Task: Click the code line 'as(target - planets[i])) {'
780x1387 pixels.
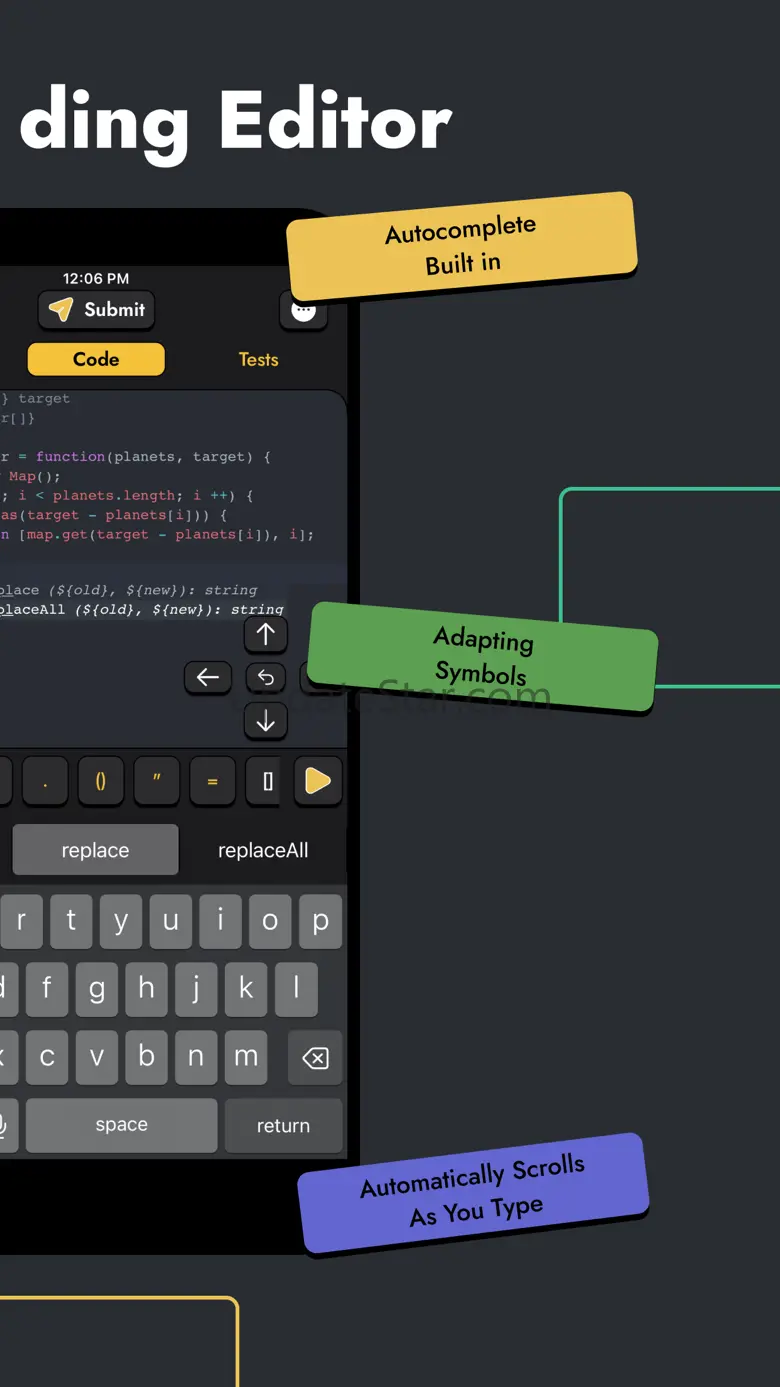Action: 114,515
